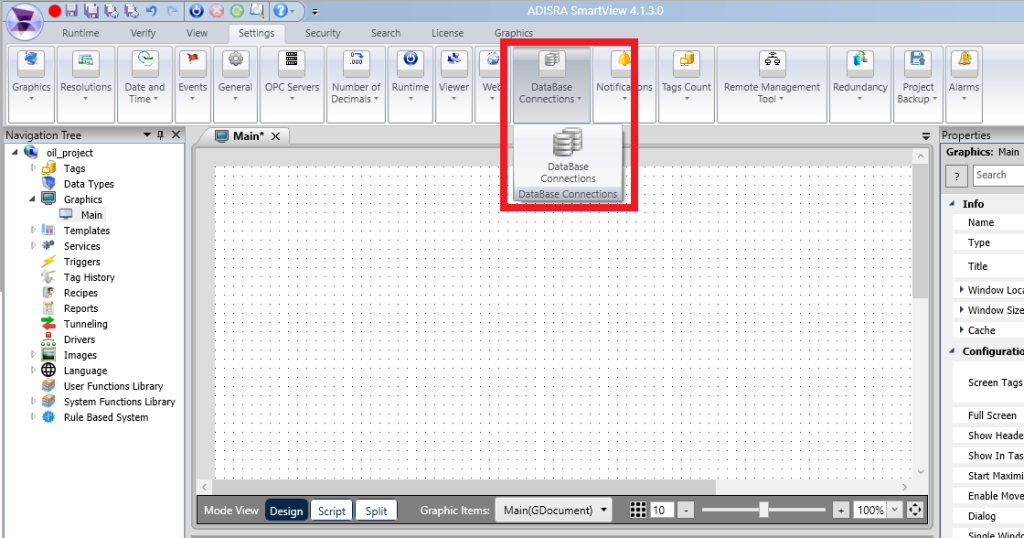The image size is (1024, 538).
Task: Open Remote Management Tool
Action: [772, 84]
